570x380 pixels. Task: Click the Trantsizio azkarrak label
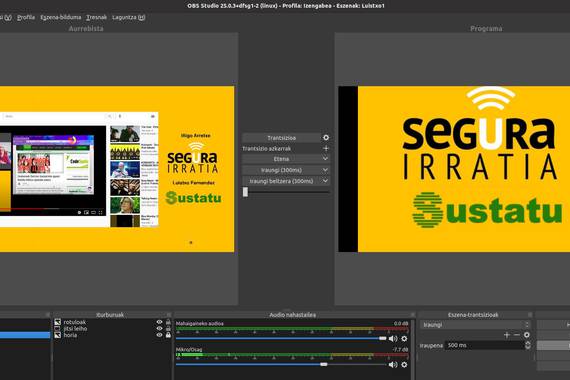(x=266, y=148)
